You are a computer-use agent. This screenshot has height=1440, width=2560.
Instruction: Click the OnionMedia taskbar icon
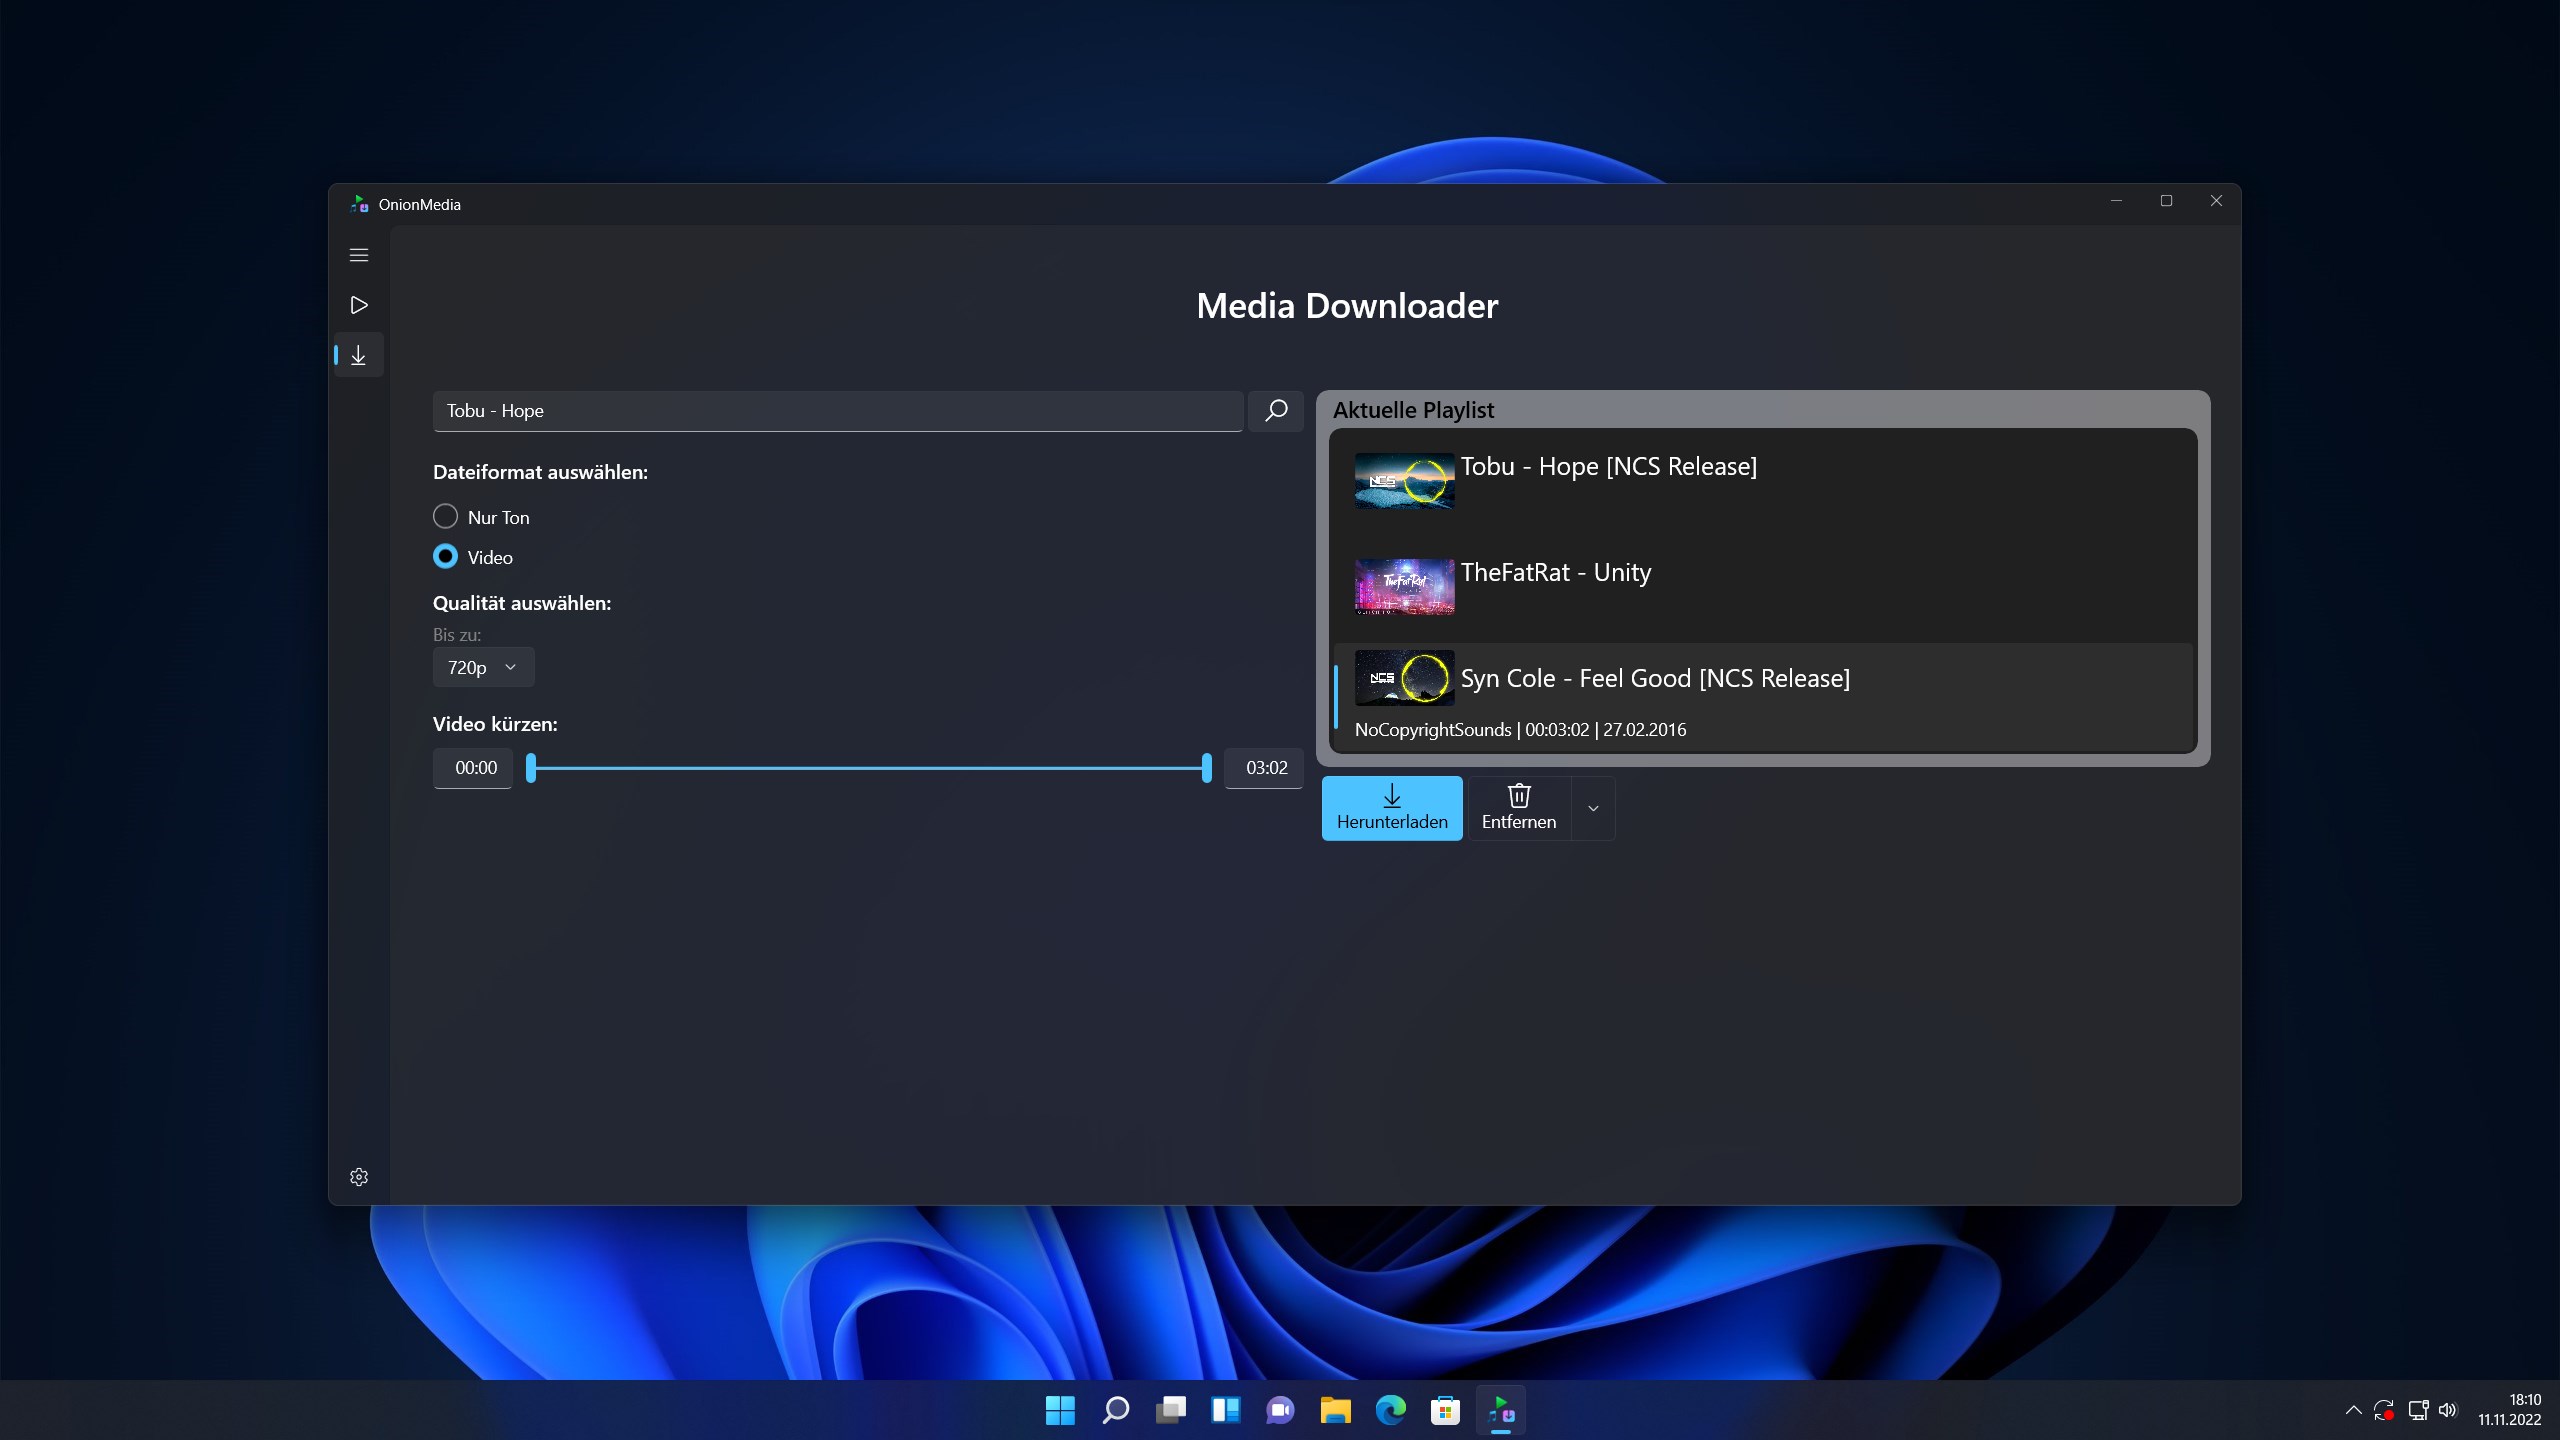click(x=1501, y=1410)
